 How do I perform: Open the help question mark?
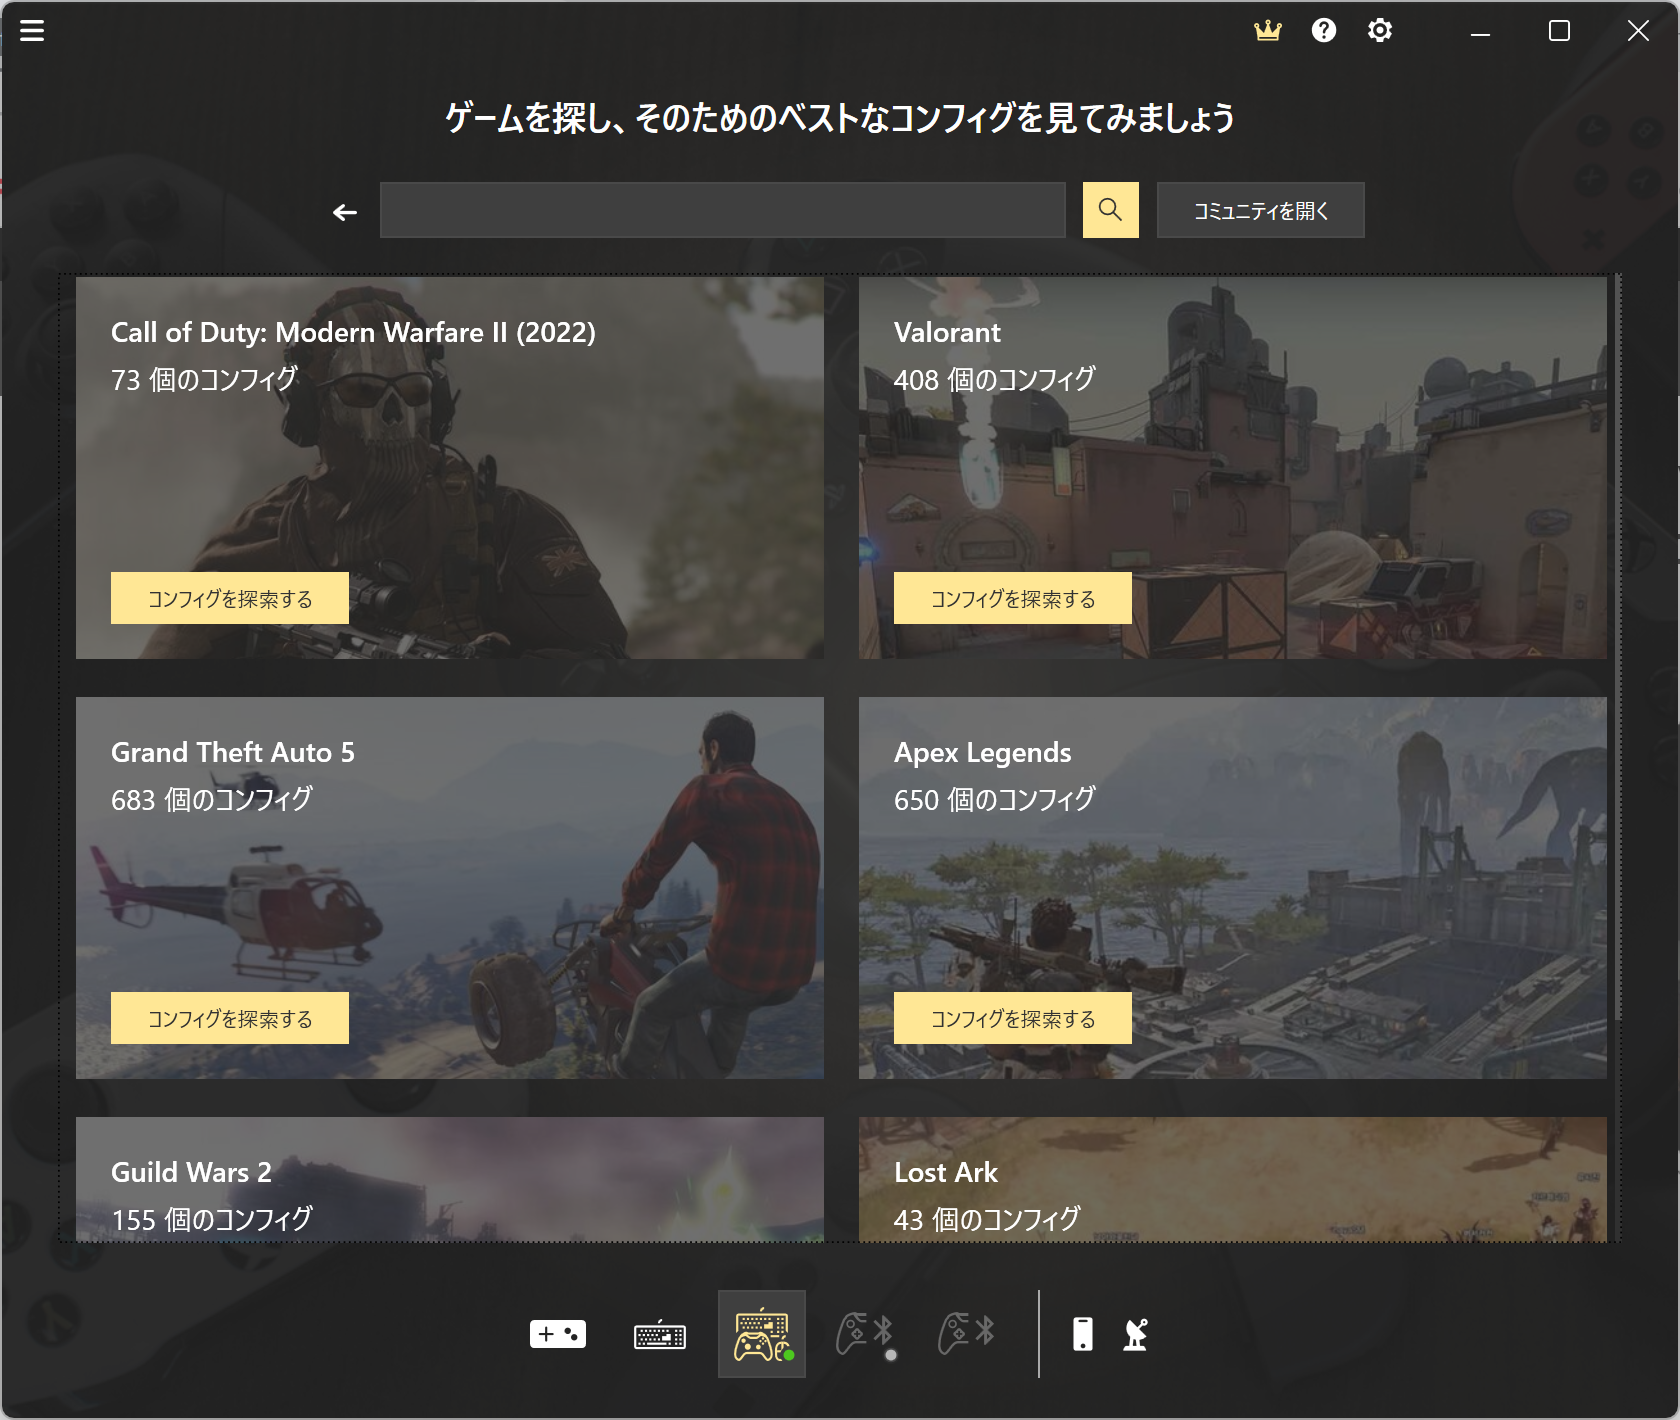tap(1323, 30)
